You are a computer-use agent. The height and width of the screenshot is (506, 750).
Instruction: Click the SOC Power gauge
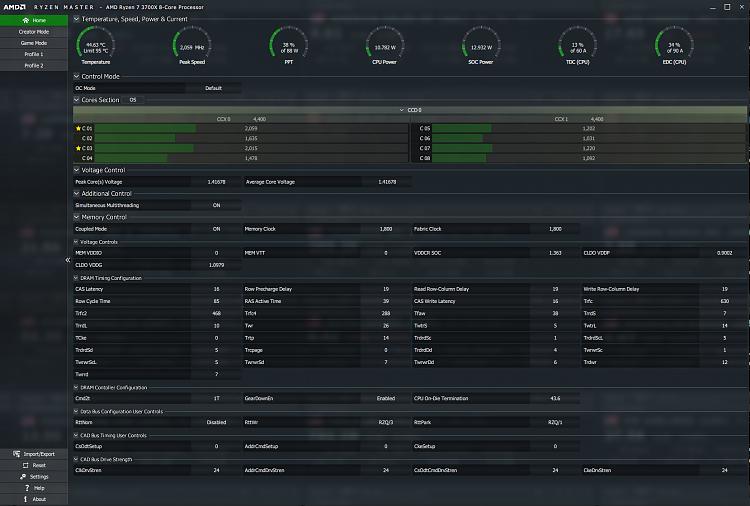point(481,45)
